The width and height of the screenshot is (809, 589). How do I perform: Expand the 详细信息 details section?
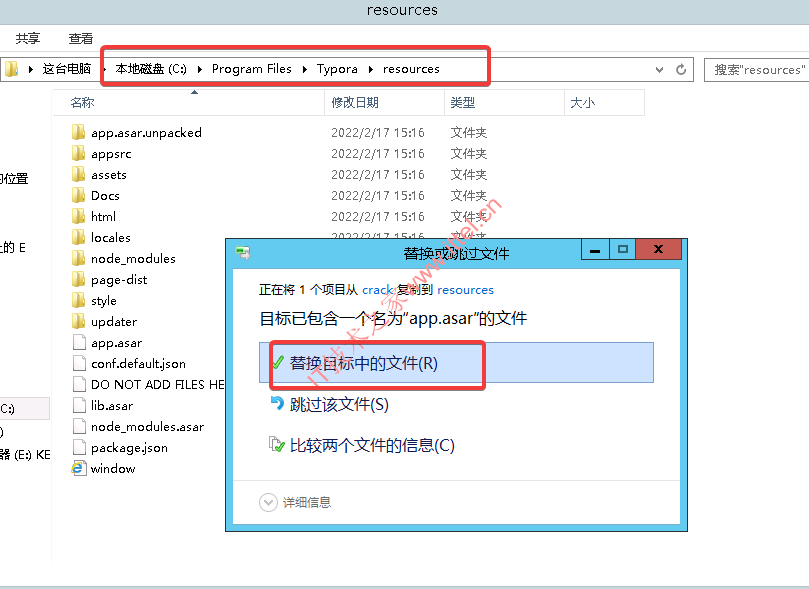coord(268,502)
